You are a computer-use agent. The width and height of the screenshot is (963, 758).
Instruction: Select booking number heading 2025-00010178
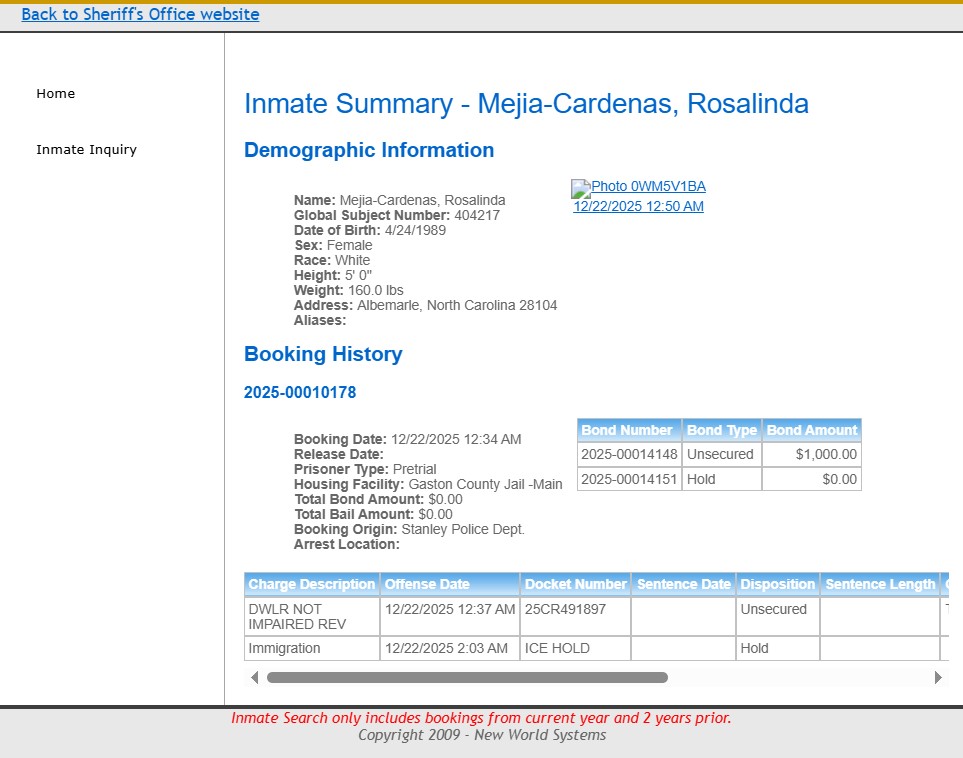click(300, 393)
